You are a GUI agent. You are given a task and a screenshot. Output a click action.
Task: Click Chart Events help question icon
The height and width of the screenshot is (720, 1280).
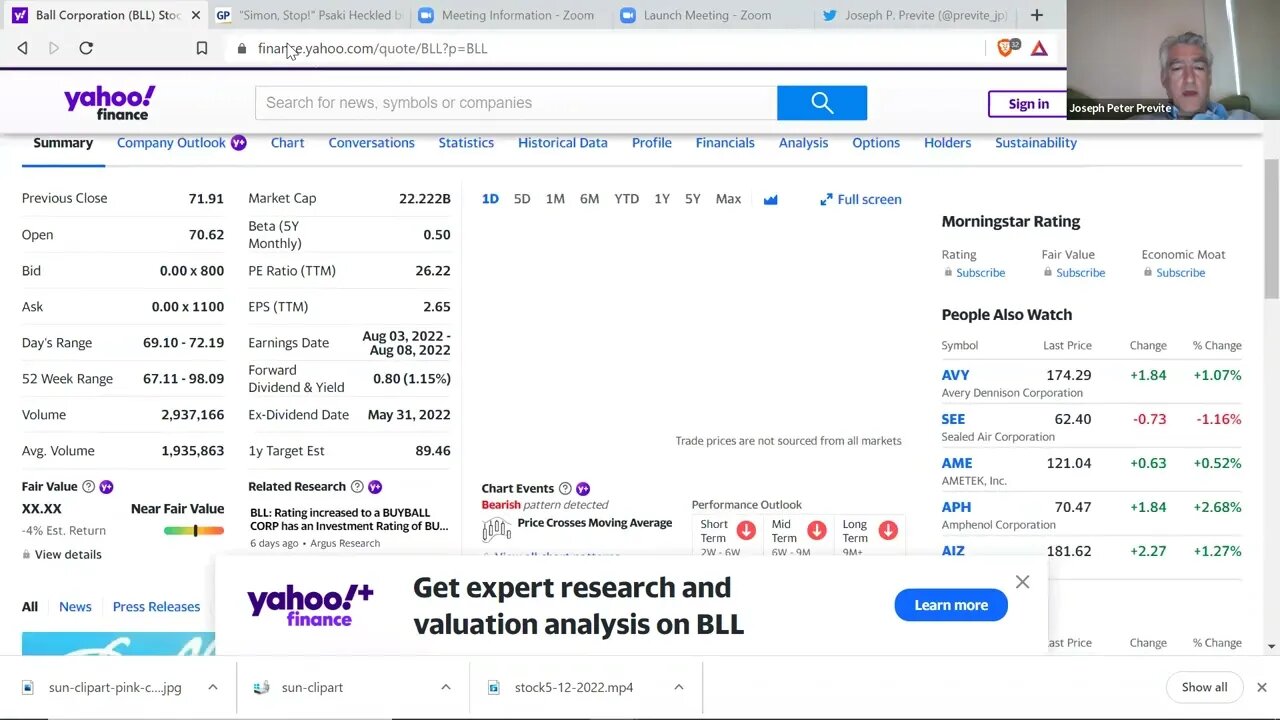coord(565,489)
